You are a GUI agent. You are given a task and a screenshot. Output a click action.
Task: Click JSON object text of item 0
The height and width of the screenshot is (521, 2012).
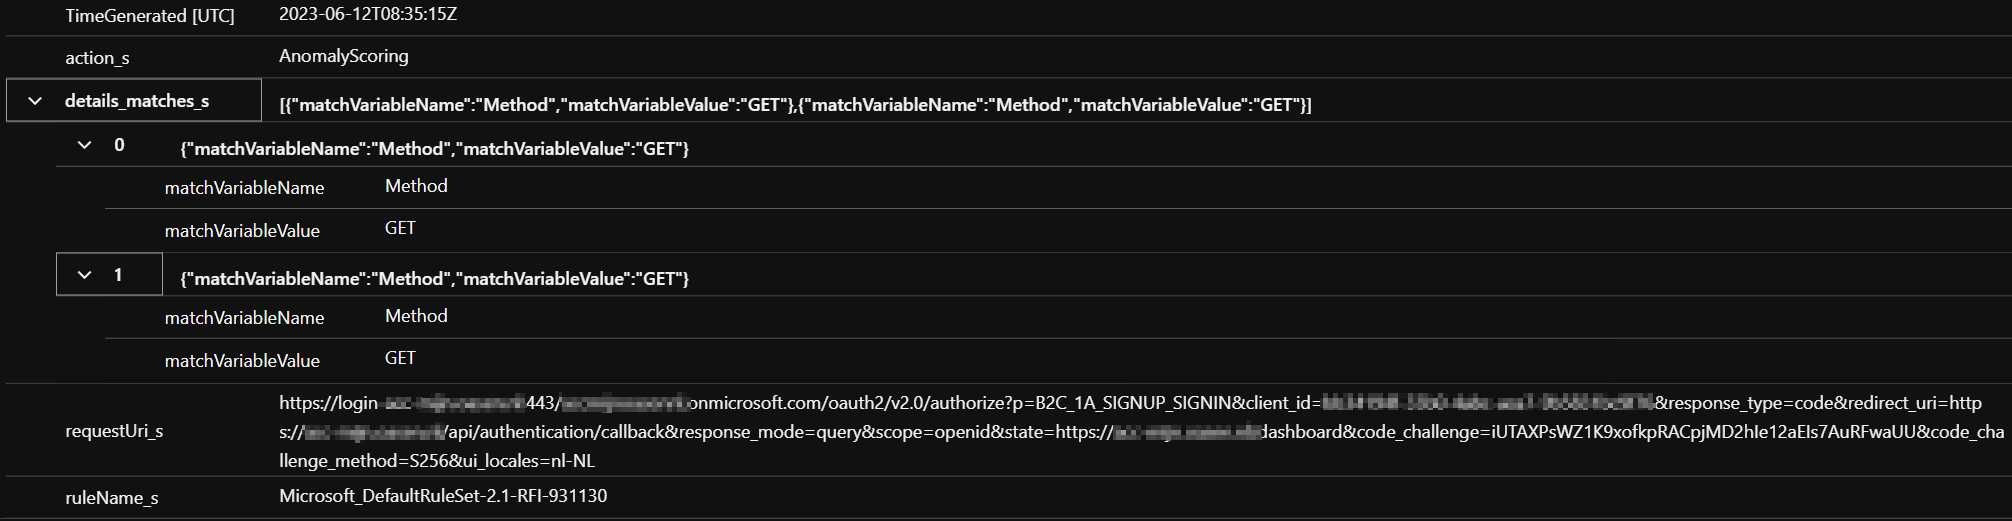[435, 149]
